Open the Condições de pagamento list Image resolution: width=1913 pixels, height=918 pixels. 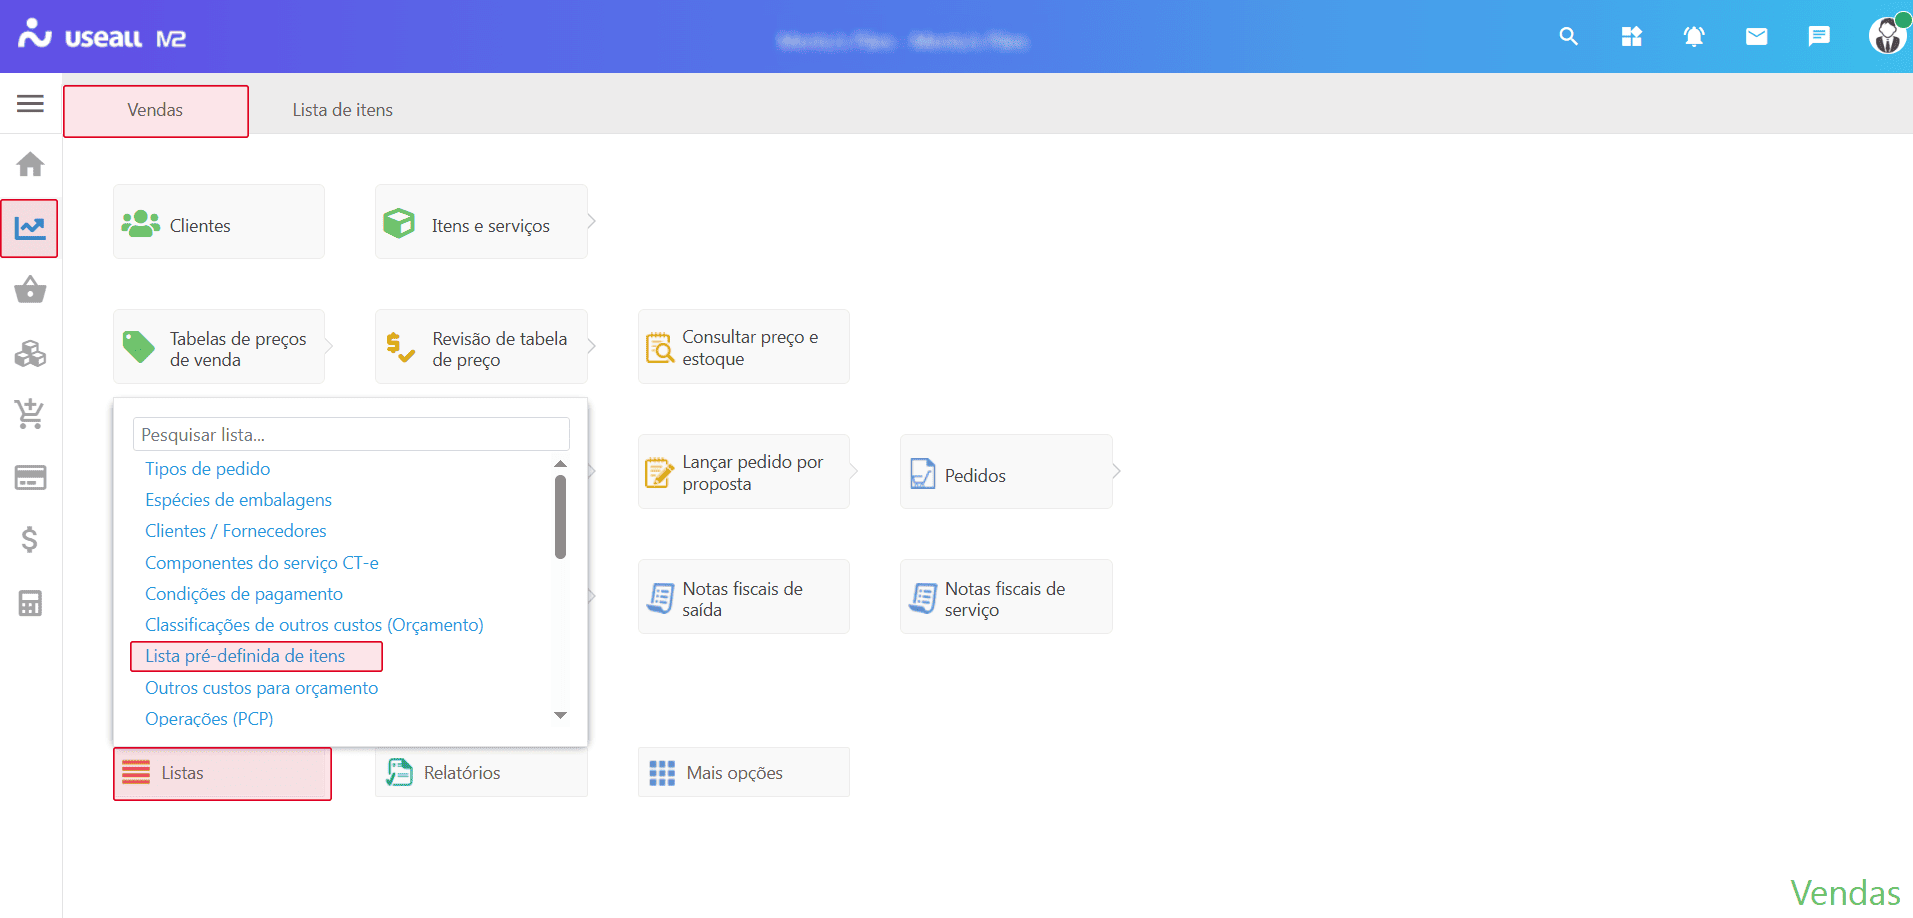tap(244, 594)
